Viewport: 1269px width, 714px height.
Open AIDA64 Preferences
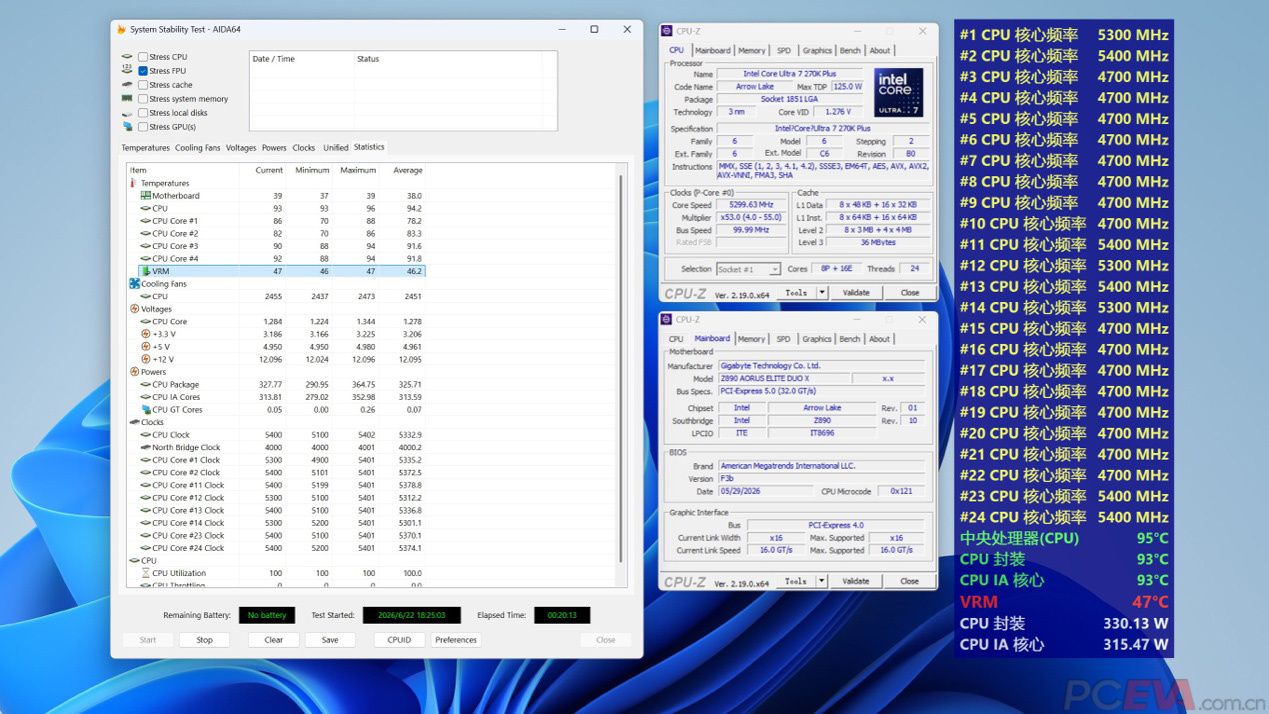click(456, 640)
